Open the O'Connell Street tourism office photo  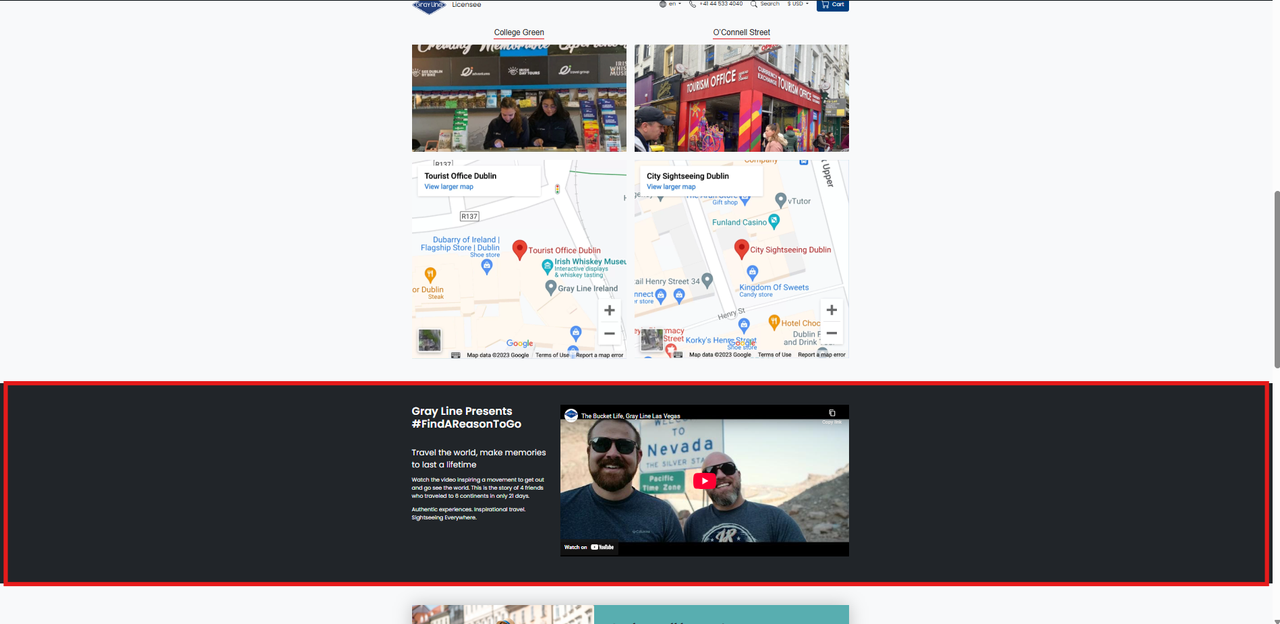click(x=741, y=98)
